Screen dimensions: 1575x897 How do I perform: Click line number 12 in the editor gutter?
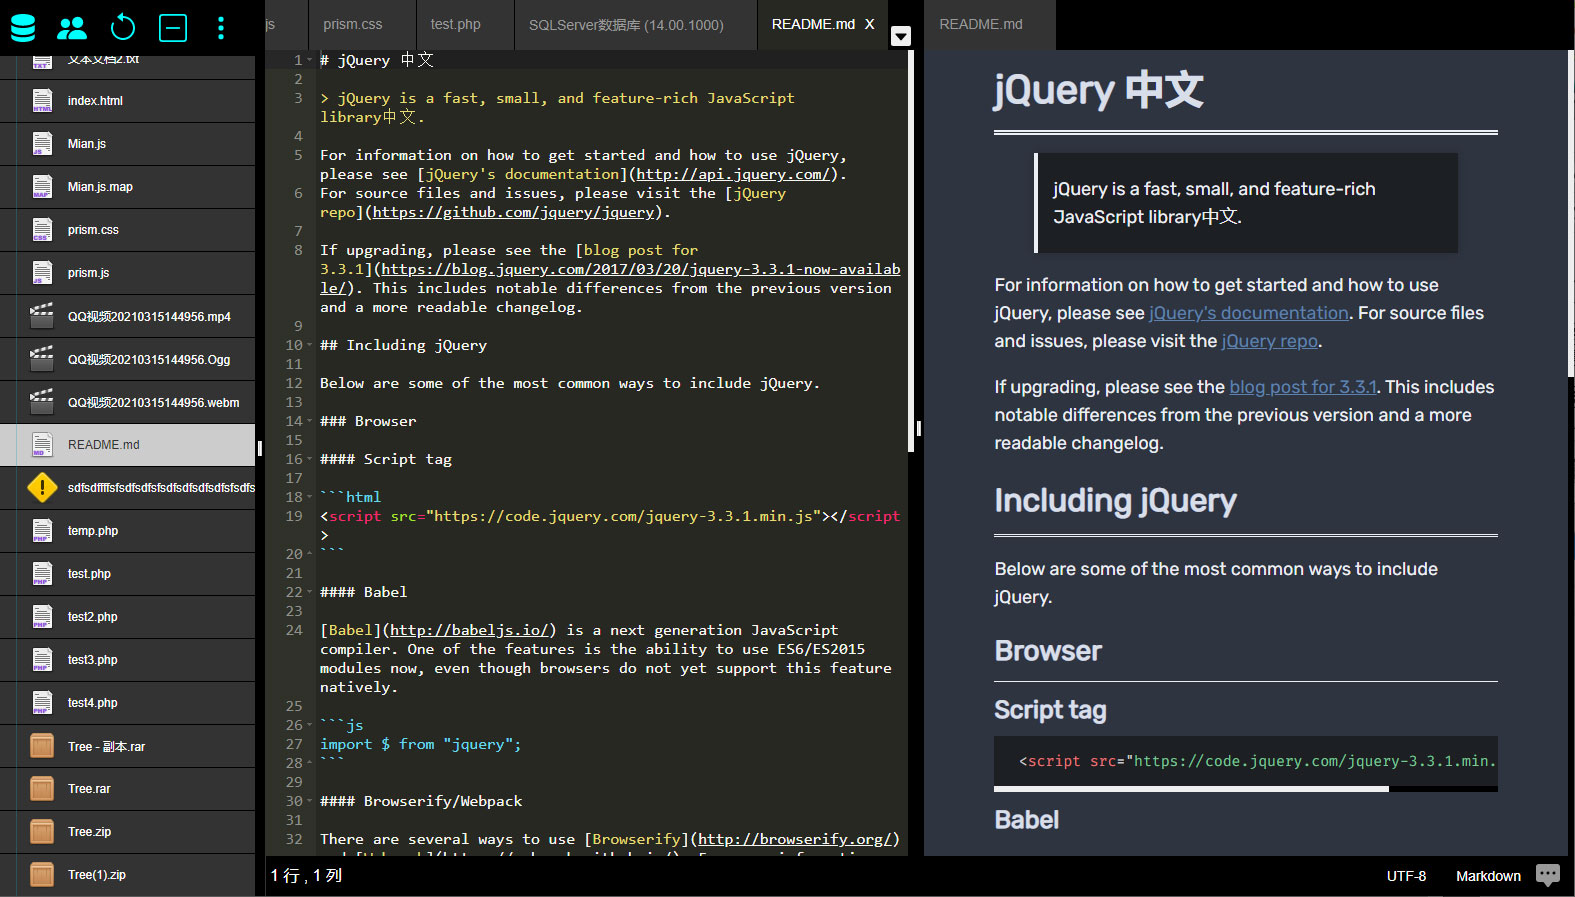coord(294,384)
